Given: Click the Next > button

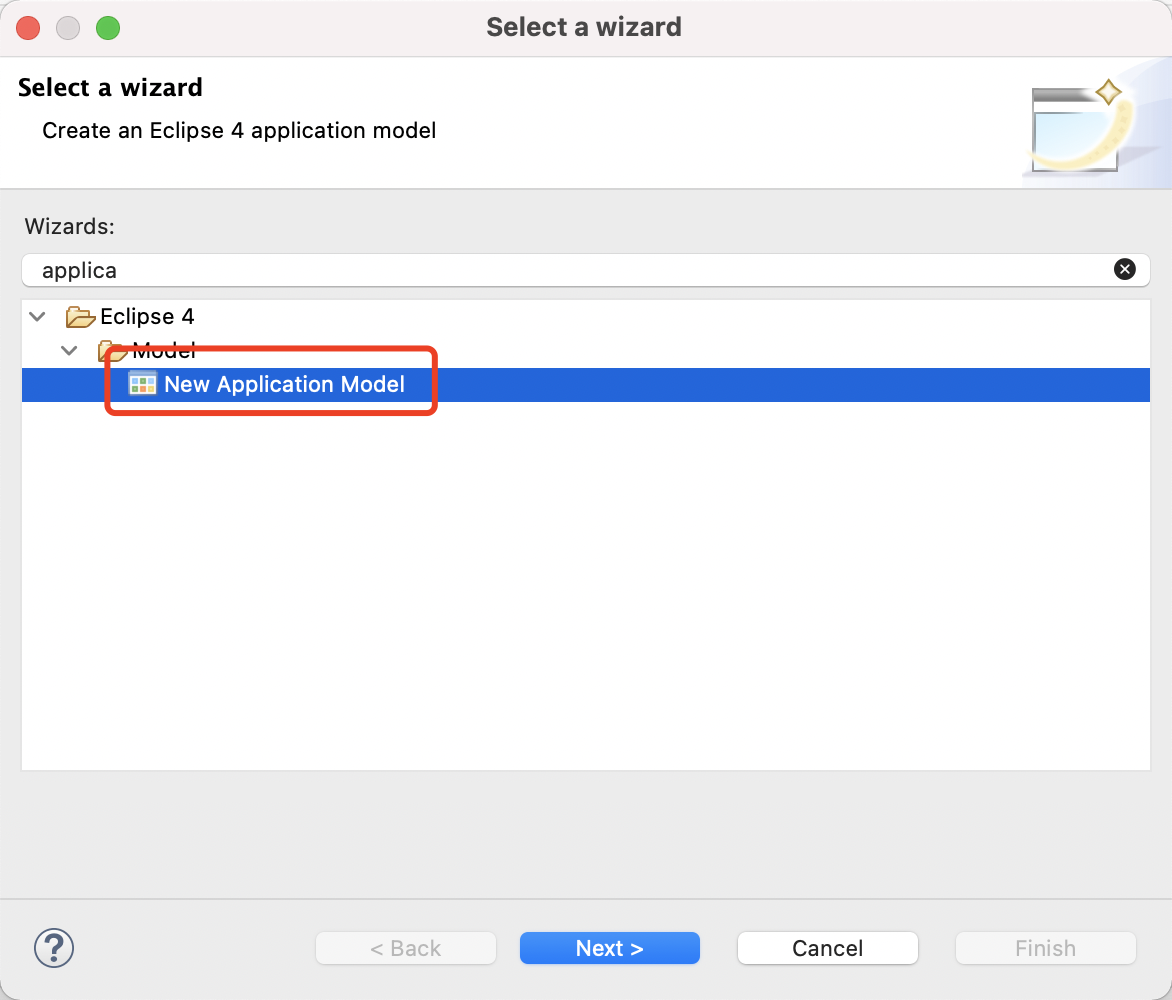Looking at the screenshot, I should pyautogui.click(x=610, y=948).
